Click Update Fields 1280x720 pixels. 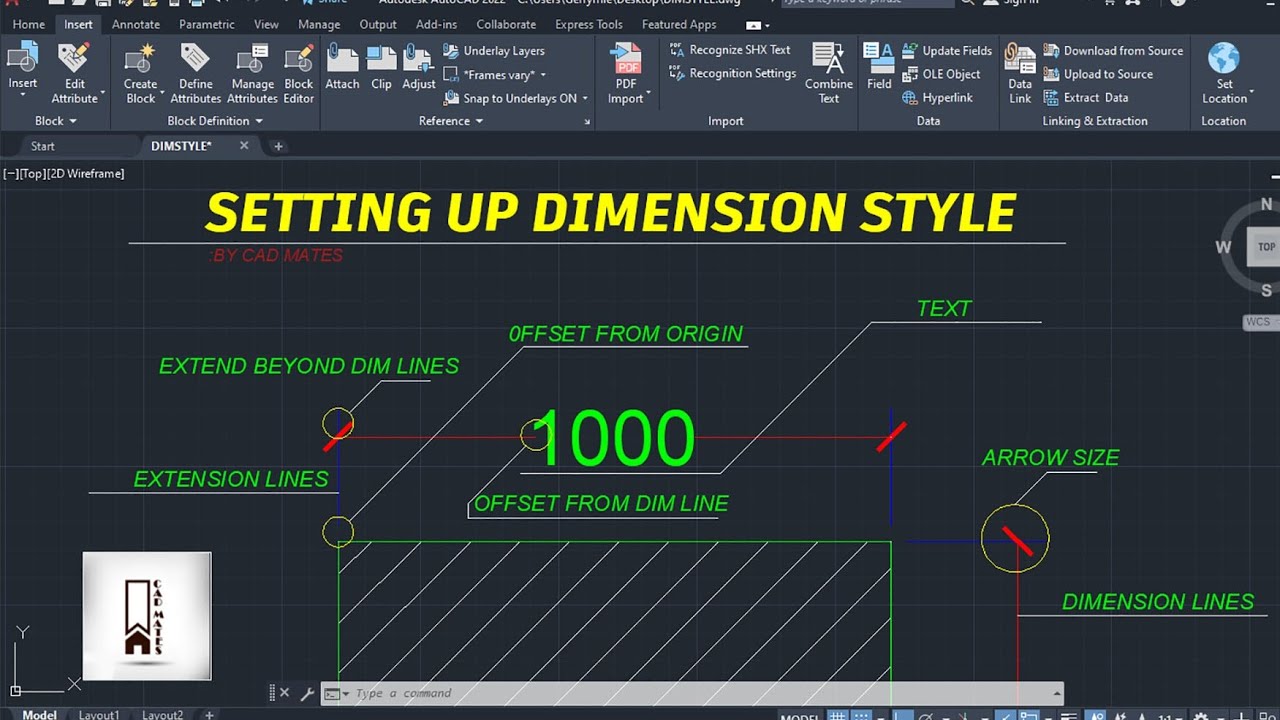pos(947,50)
